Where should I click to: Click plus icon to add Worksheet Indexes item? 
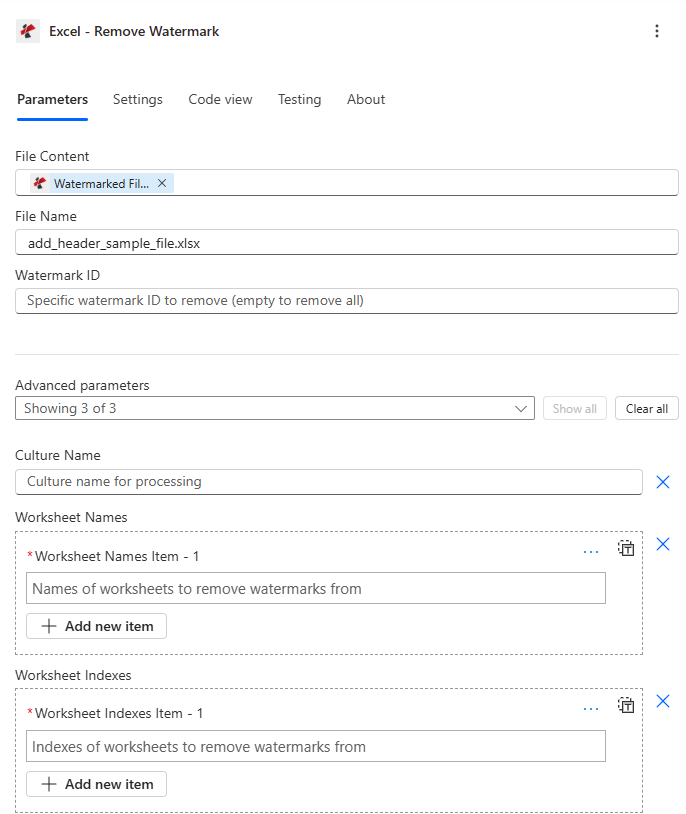coord(49,784)
